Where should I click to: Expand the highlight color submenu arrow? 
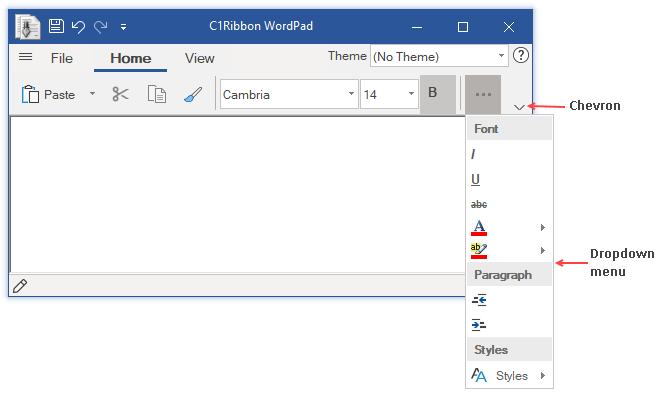[x=543, y=250]
